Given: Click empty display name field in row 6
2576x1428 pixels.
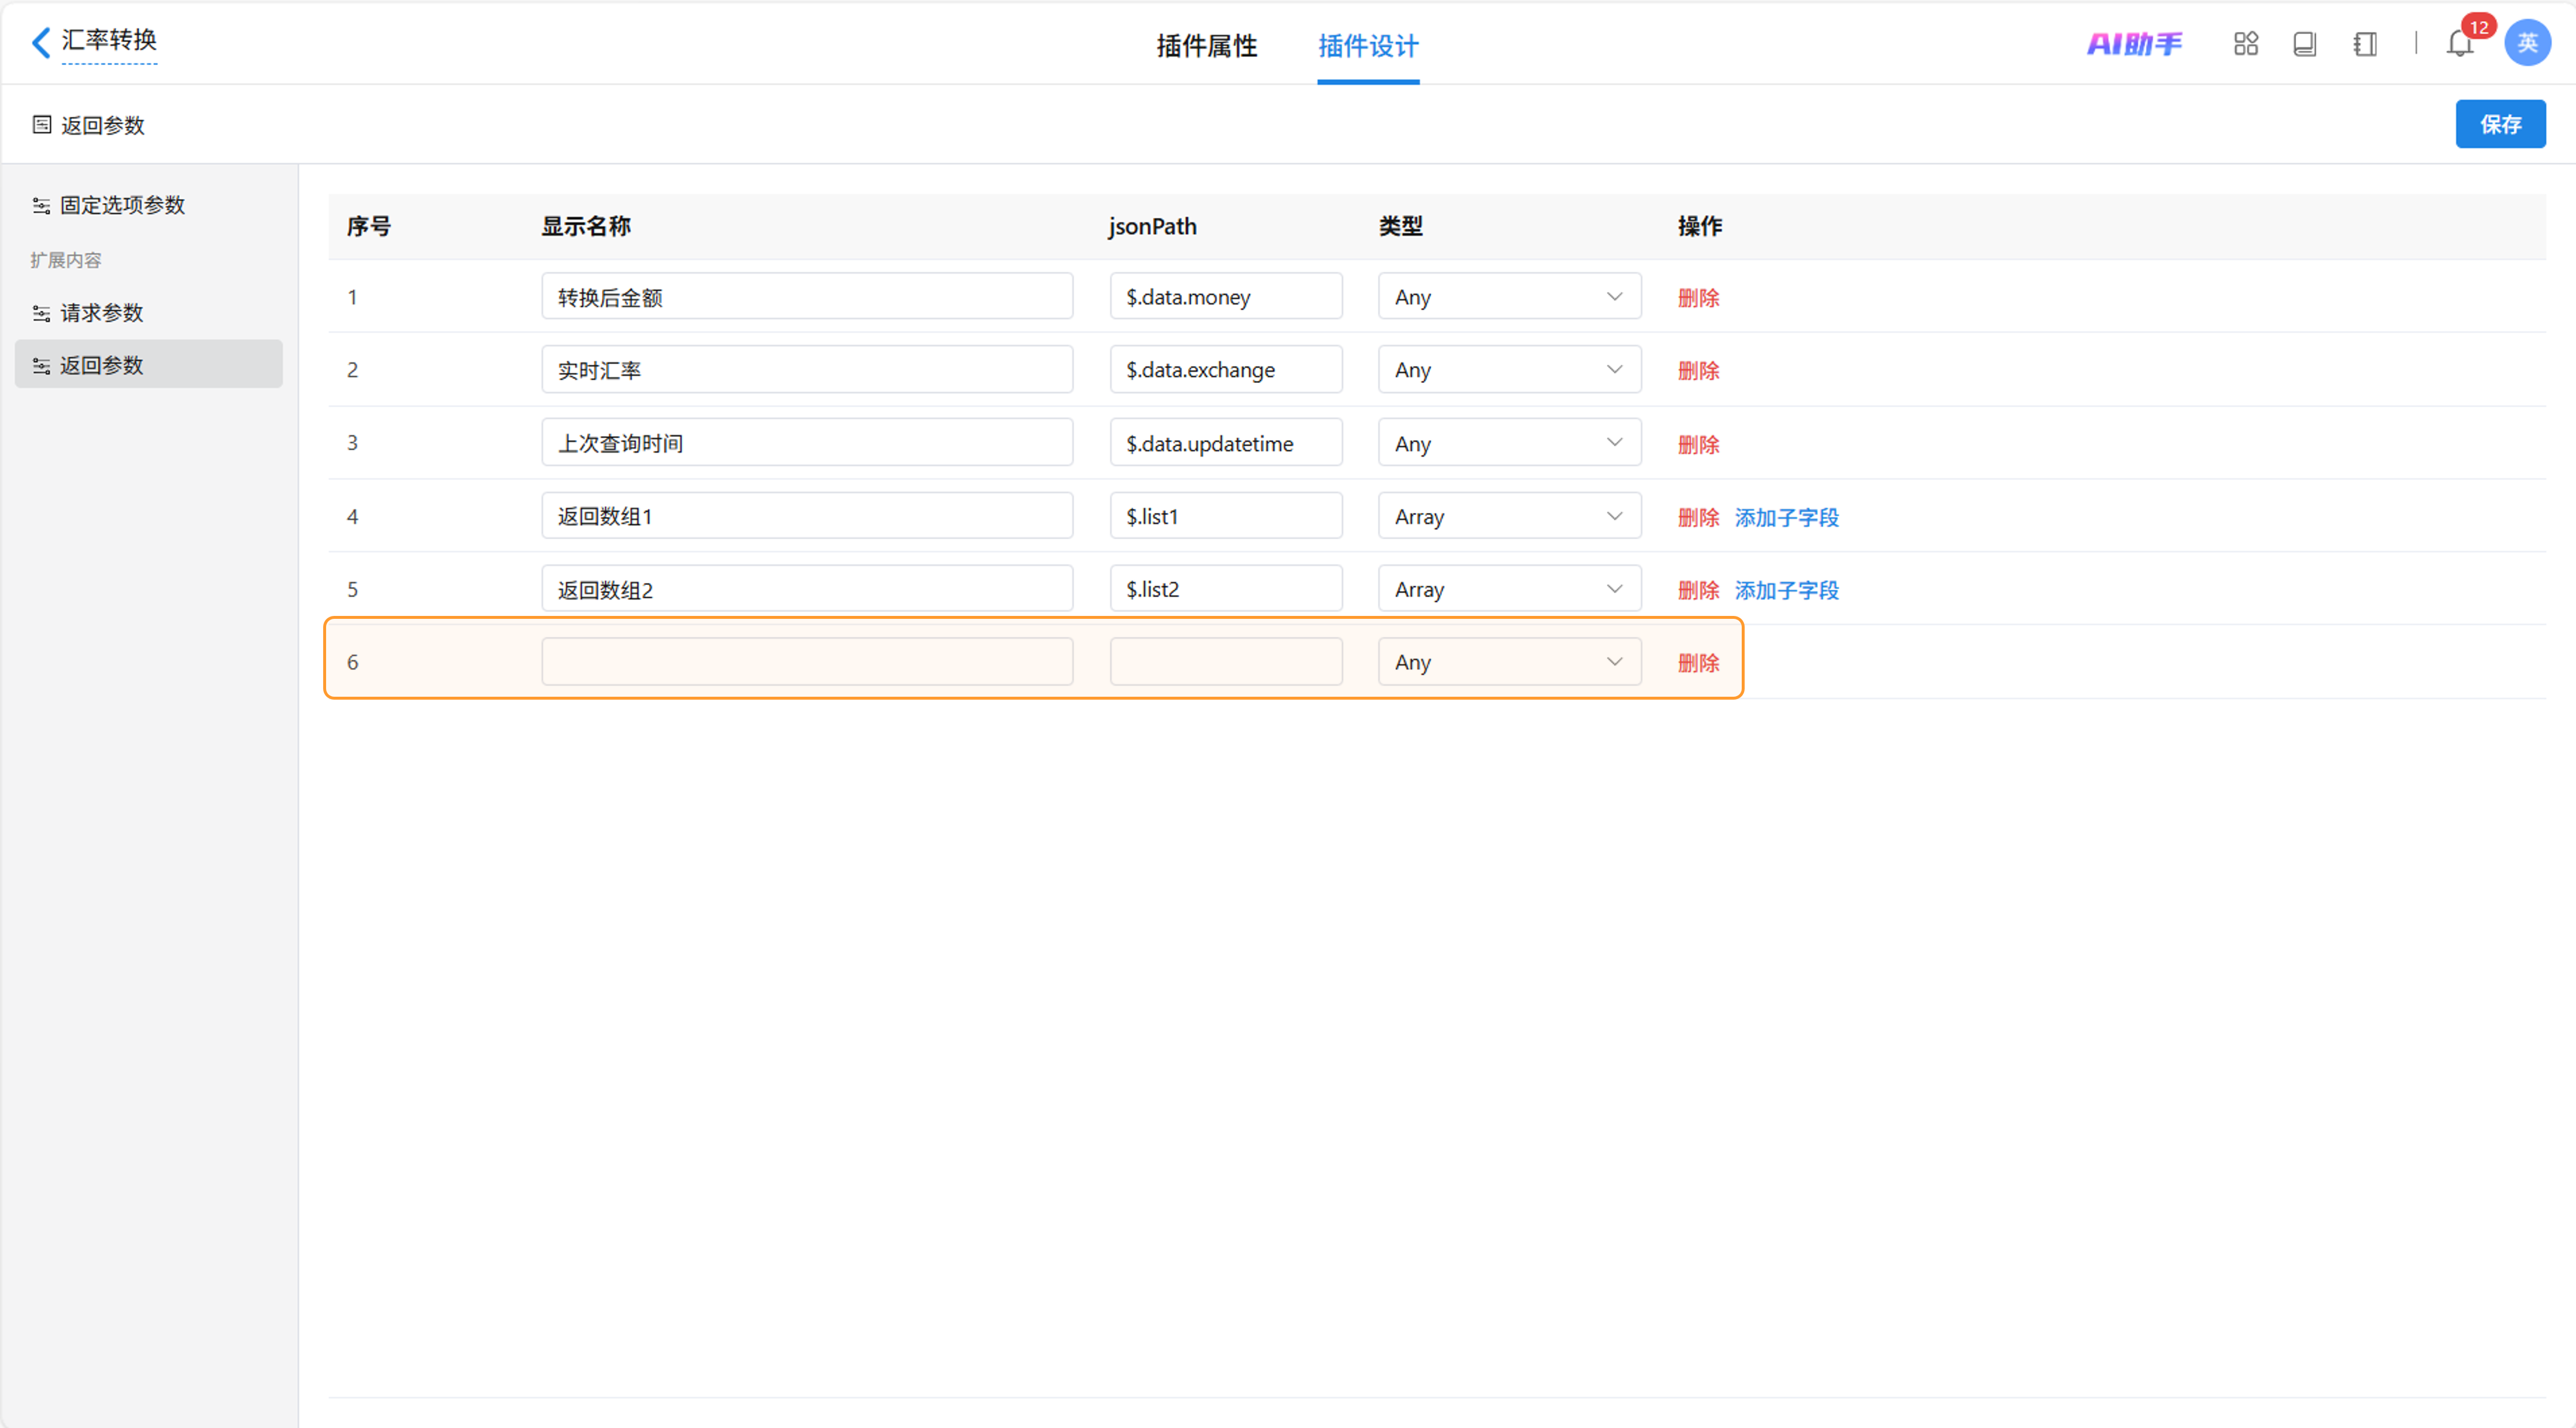Looking at the screenshot, I should click(x=806, y=662).
